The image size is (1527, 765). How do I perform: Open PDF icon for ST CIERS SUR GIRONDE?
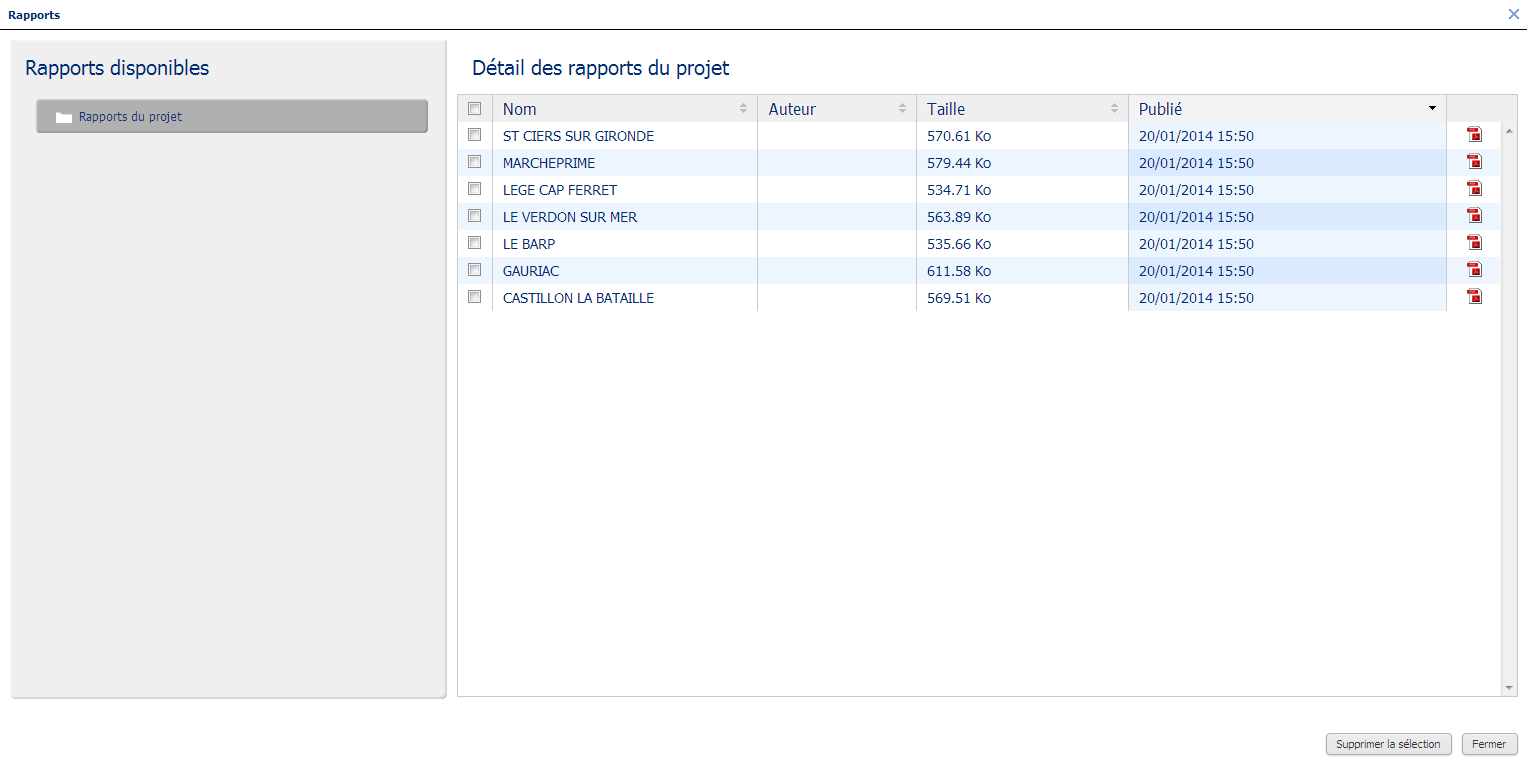(x=1474, y=135)
